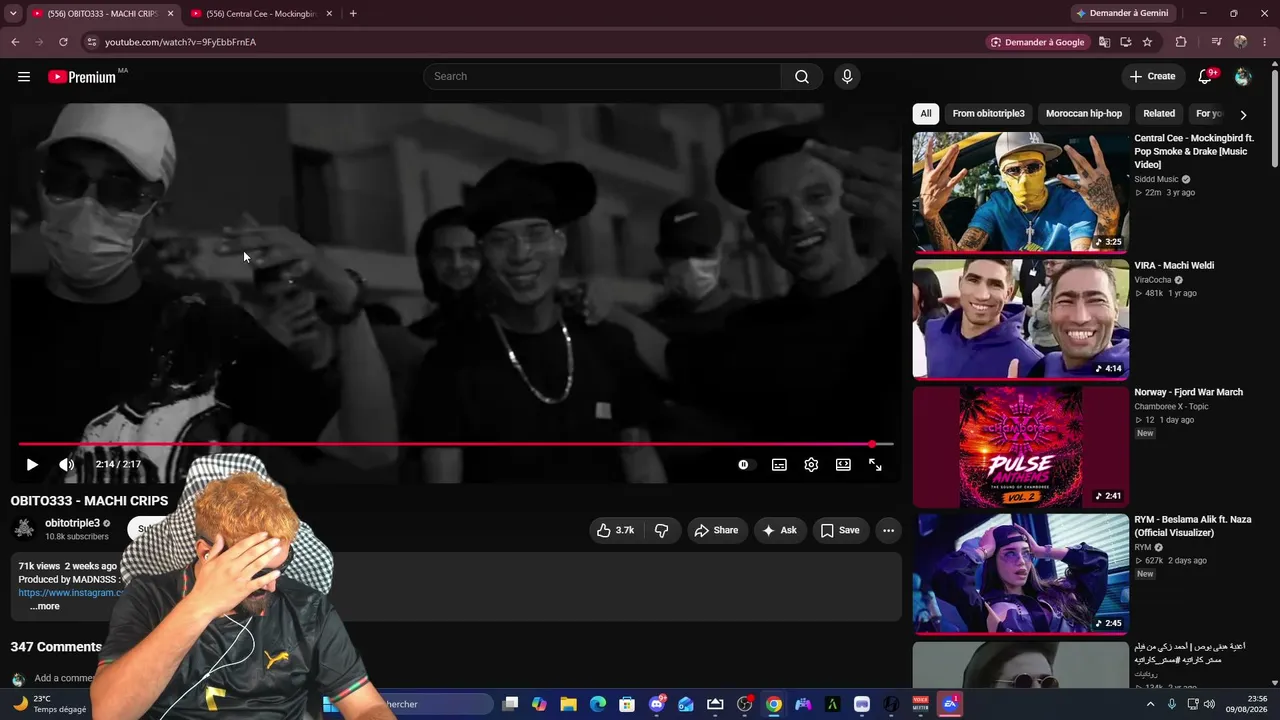Screen dimensions: 1280x720
Task: Share the OBITO333 video
Action: (x=717, y=530)
